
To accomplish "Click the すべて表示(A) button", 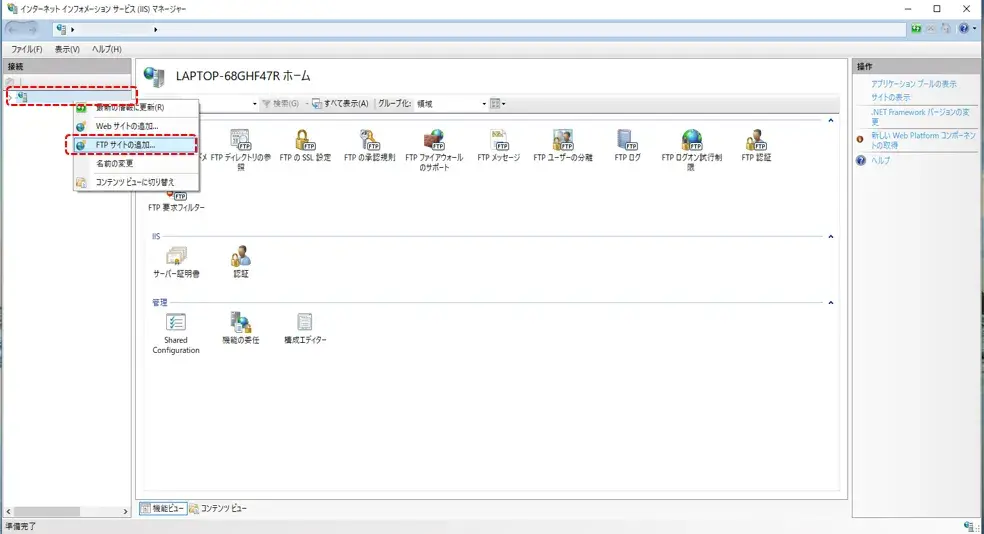I will tap(340, 104).
